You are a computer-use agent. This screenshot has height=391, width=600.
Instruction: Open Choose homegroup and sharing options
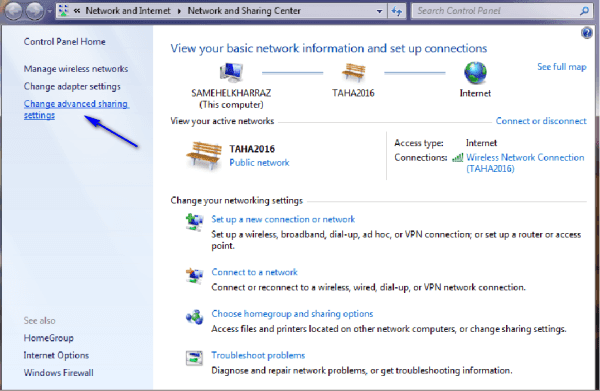[x=292, y=314]
